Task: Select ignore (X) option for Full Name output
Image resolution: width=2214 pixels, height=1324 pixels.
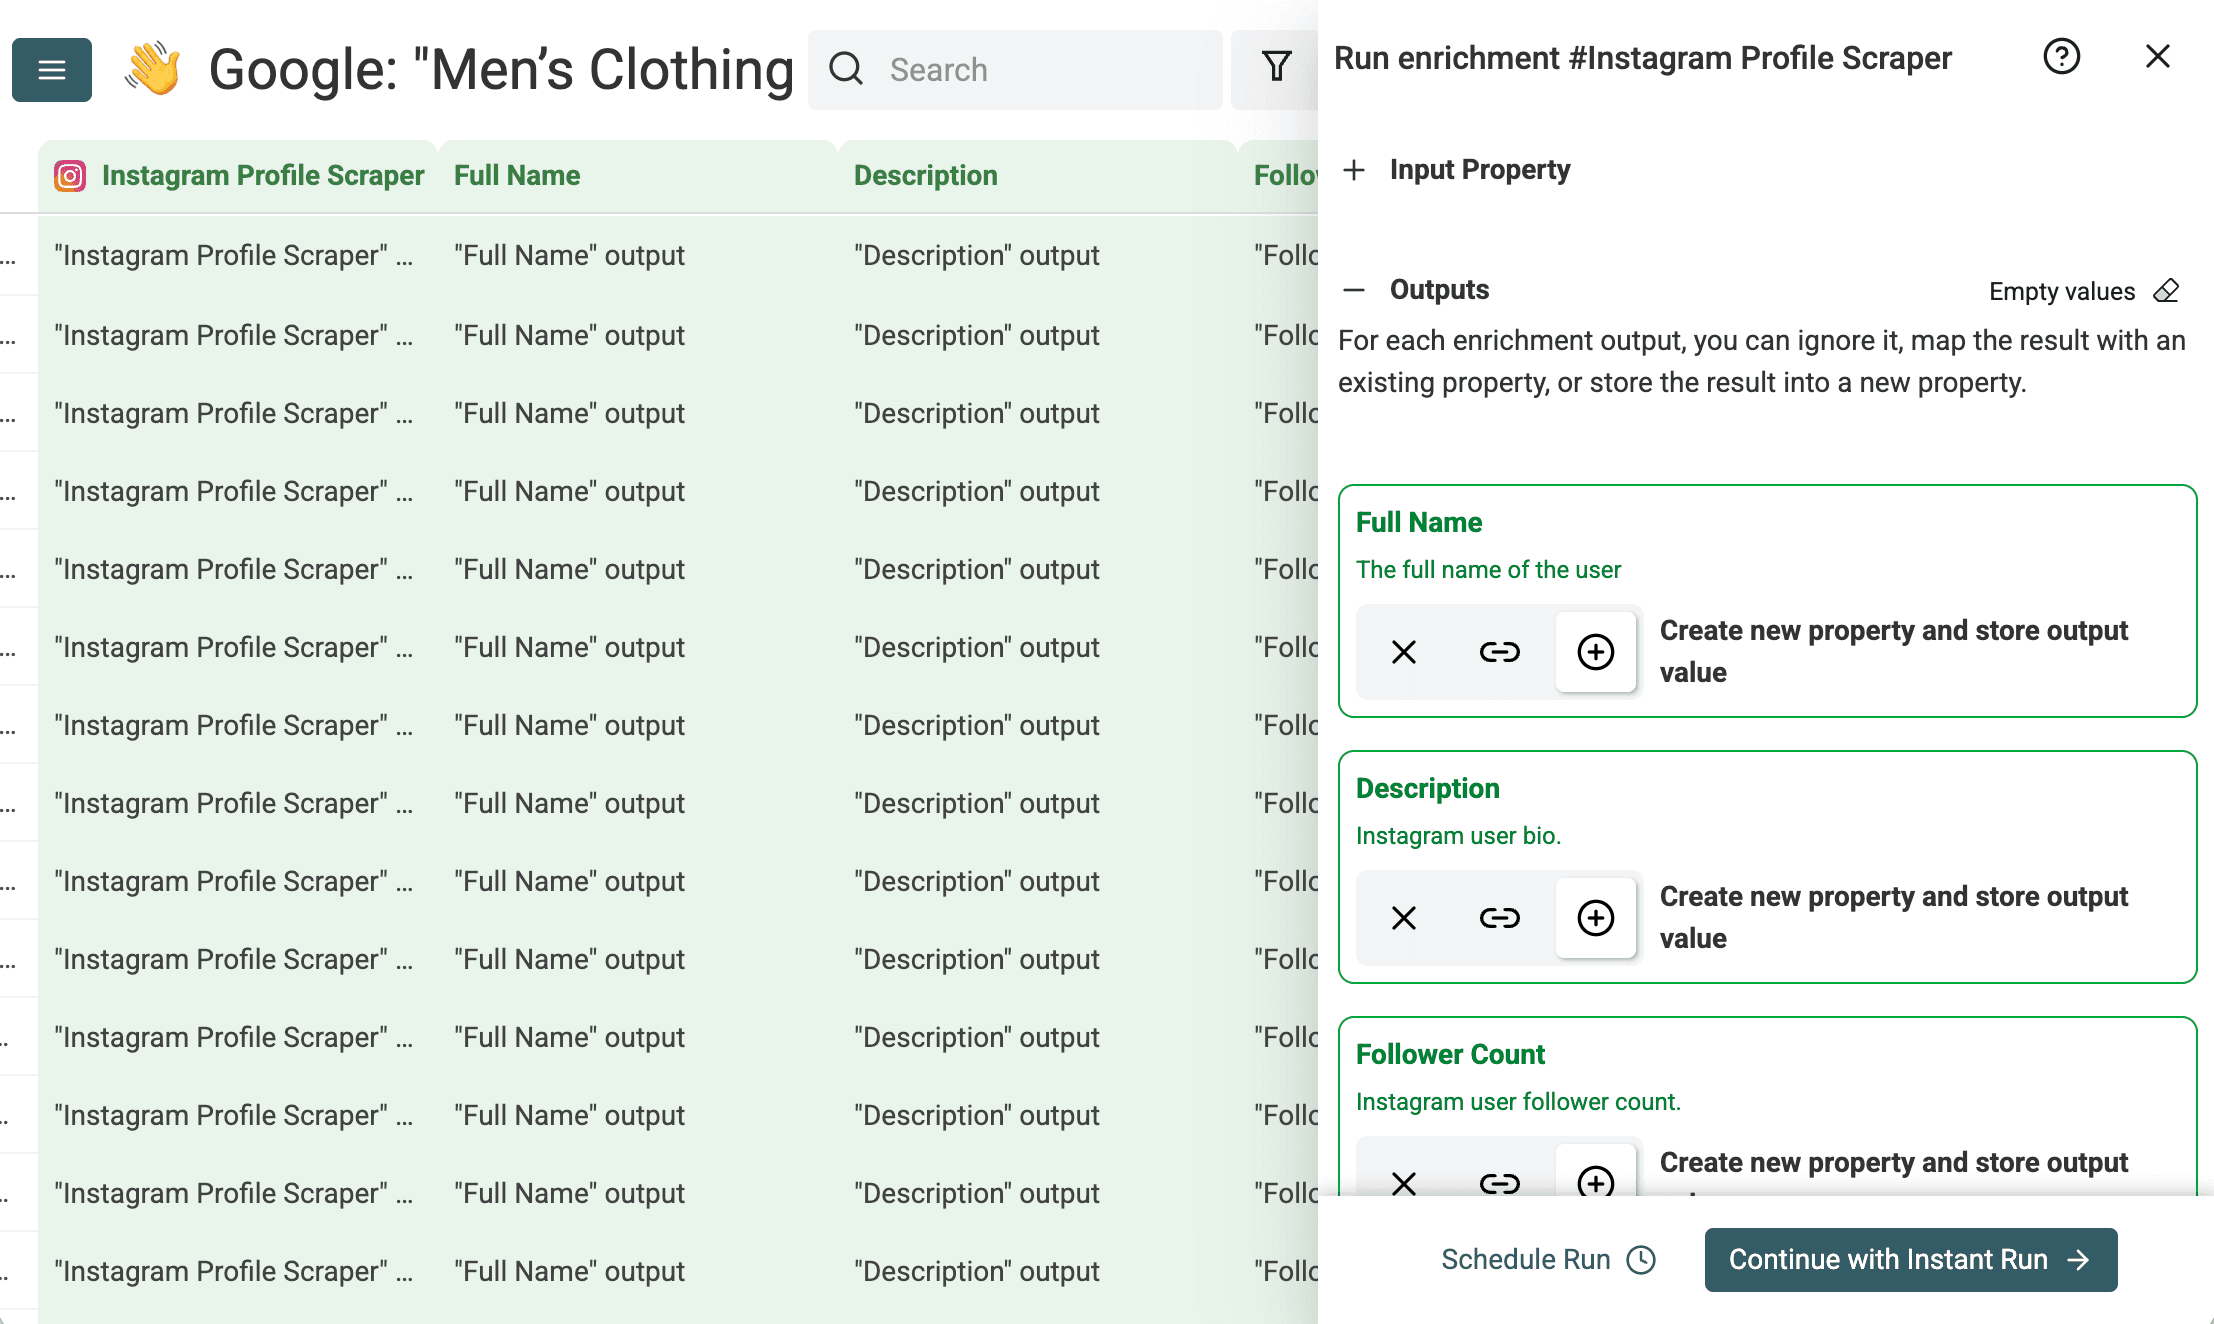Action: pos(1404,652)
